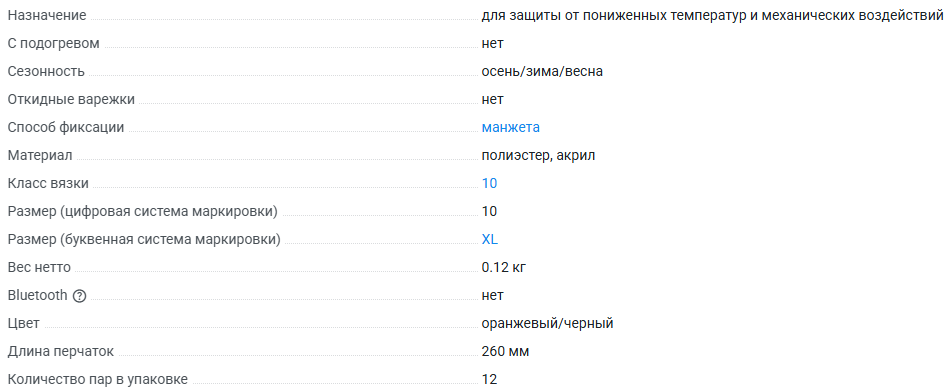Click 'Количество пар в упаковке' label
Screen dimensions: 950x390
coord(98,380)
